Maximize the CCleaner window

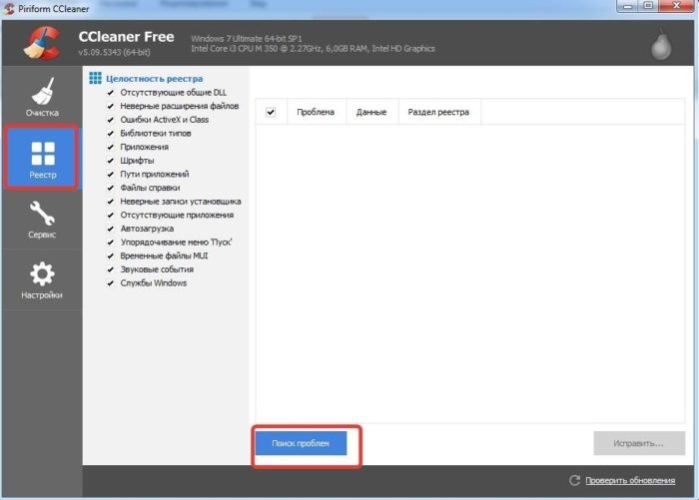pos(649,6)
